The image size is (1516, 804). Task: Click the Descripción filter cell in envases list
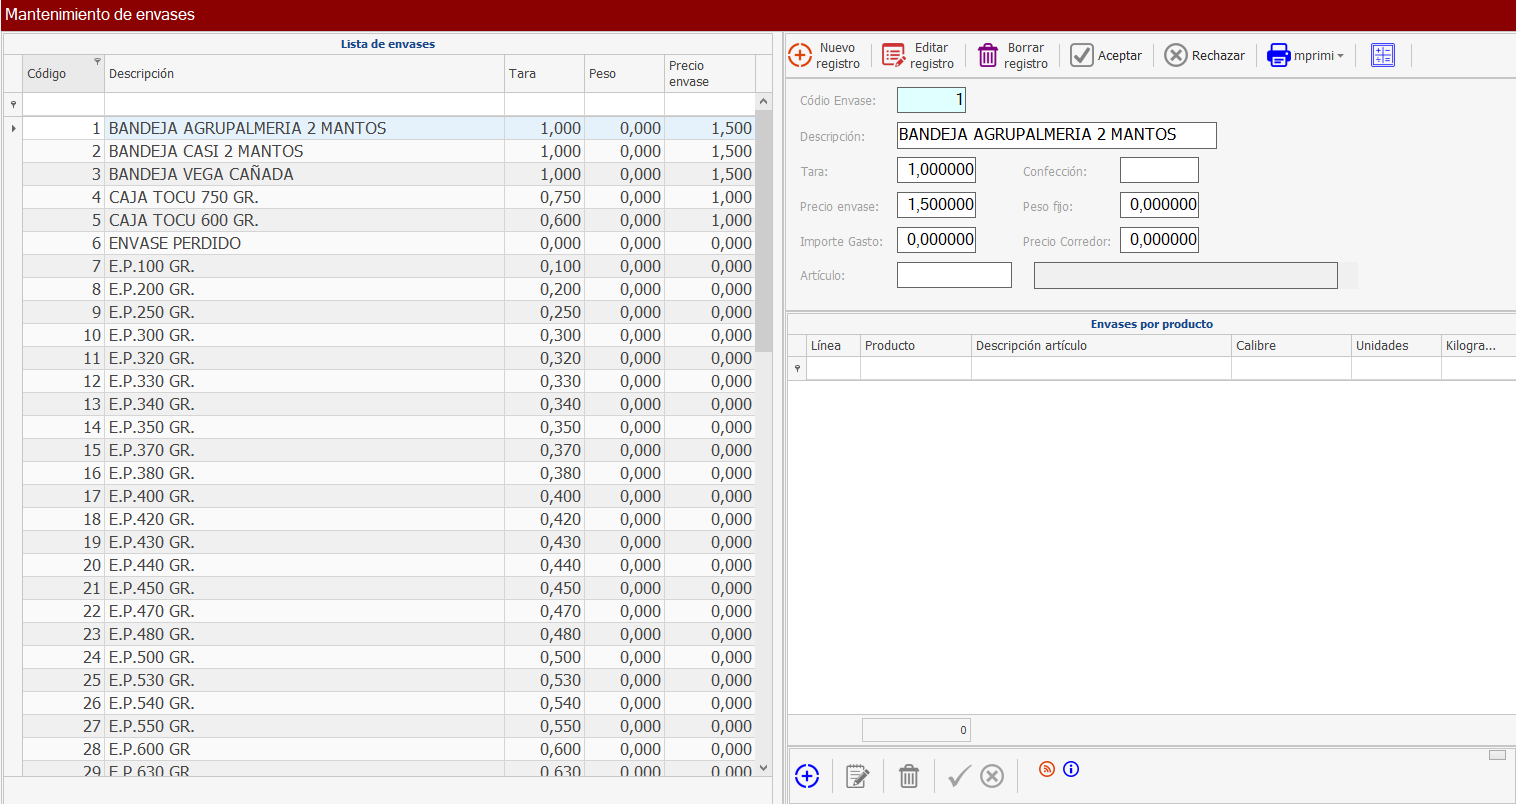click(305, 104)
